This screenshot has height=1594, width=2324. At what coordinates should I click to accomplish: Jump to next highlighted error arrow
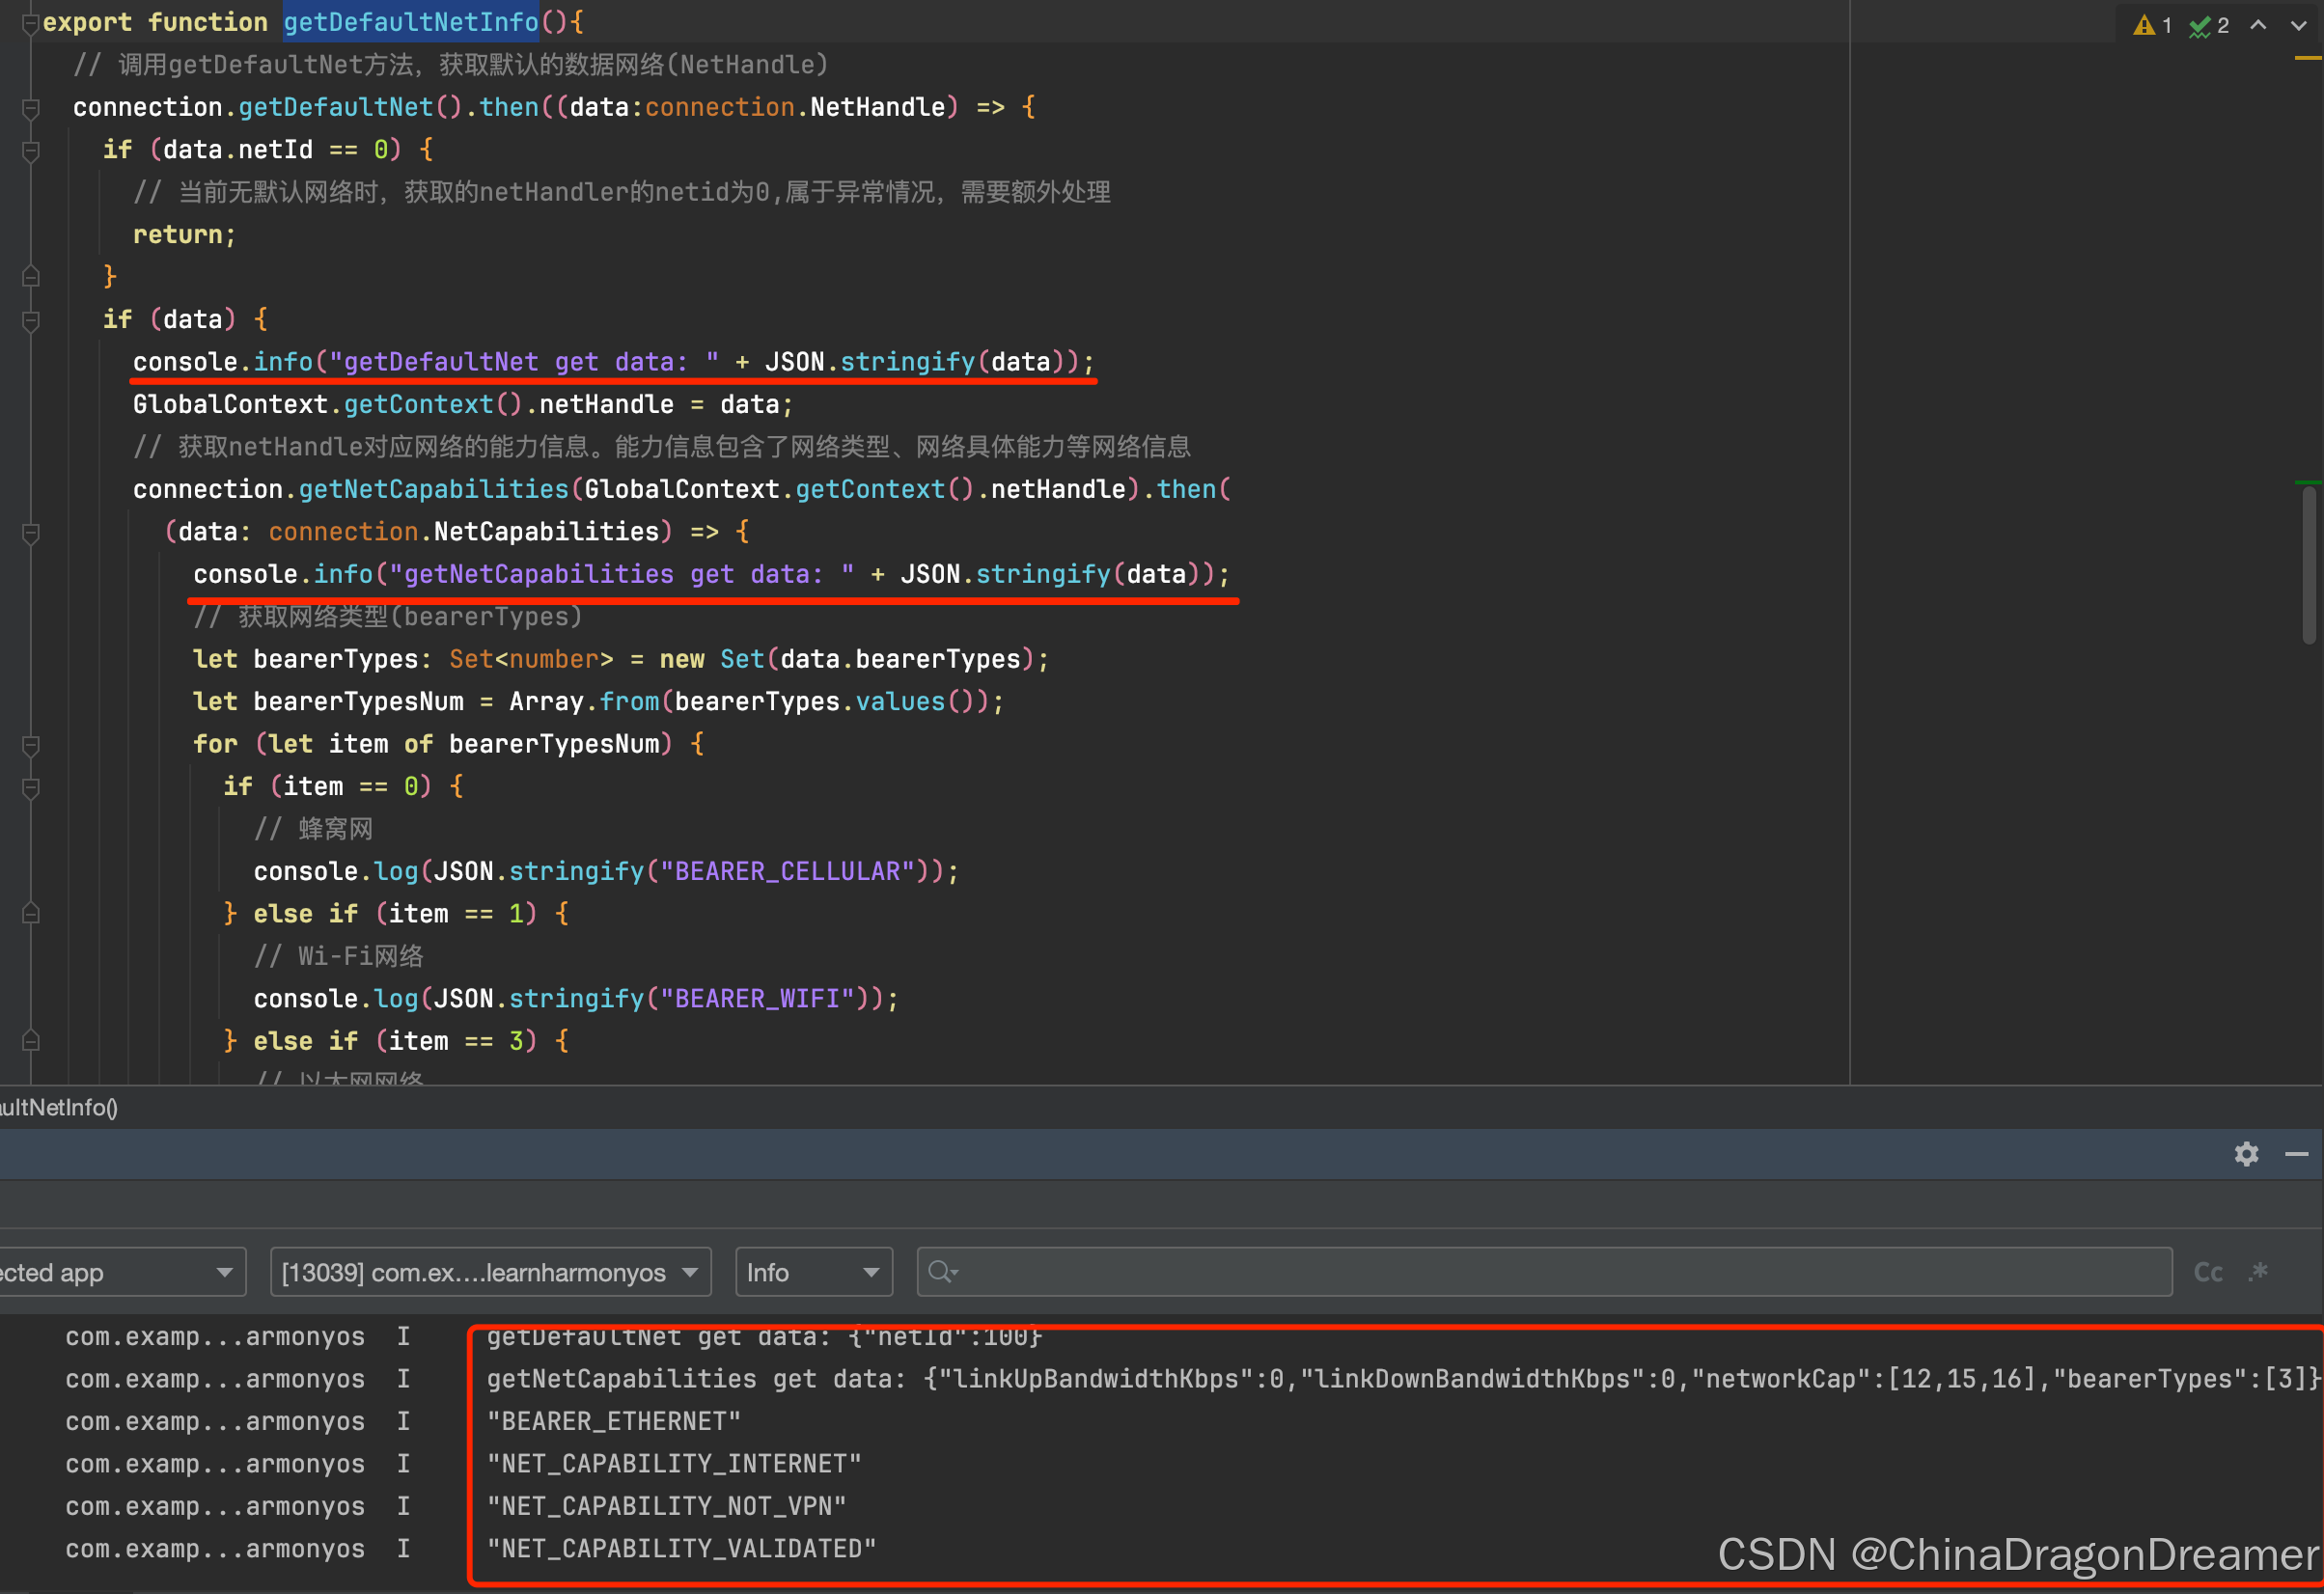[2298, 25]
